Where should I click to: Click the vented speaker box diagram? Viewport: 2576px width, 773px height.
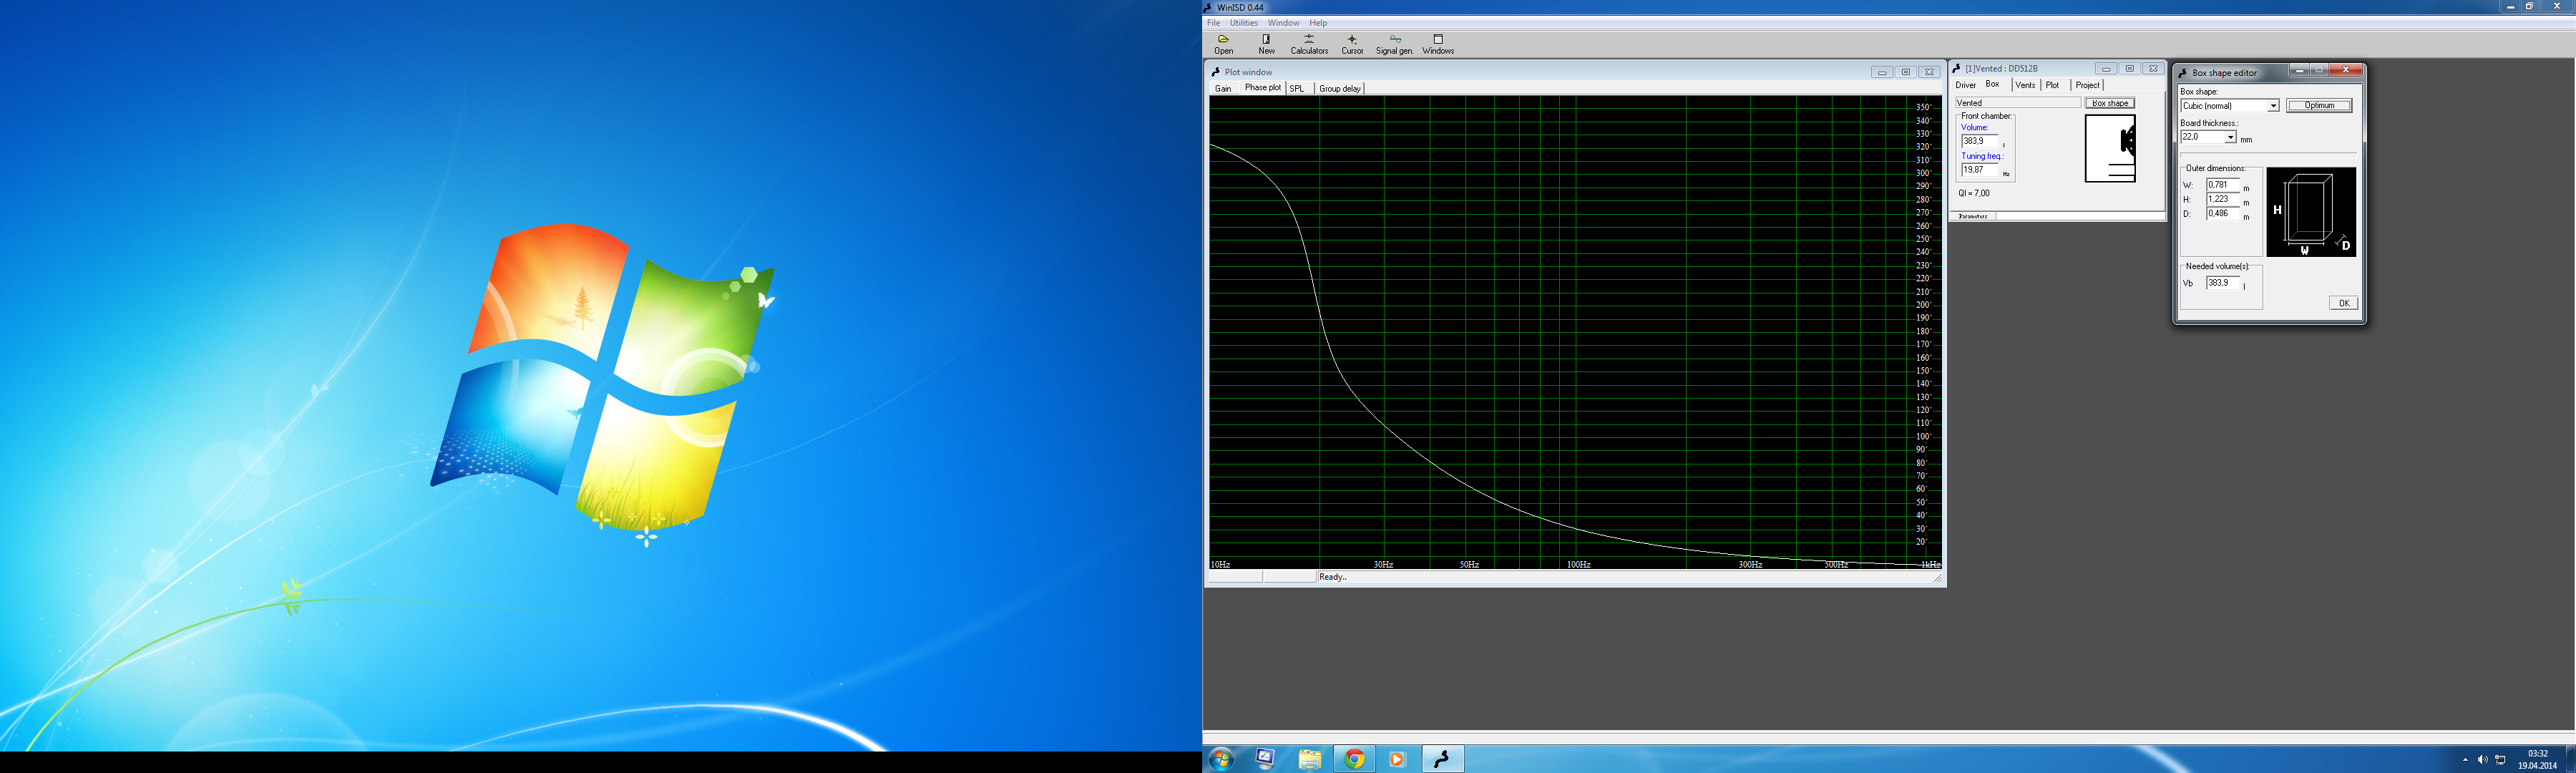[2110, 149]
